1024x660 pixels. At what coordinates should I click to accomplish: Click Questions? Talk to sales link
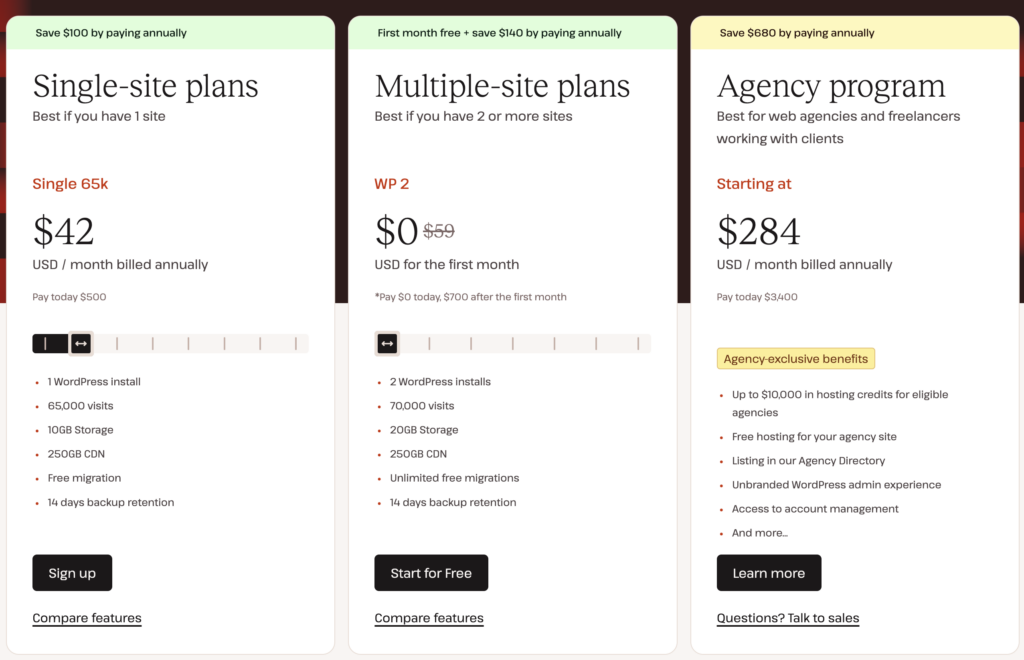click(788, 618)
